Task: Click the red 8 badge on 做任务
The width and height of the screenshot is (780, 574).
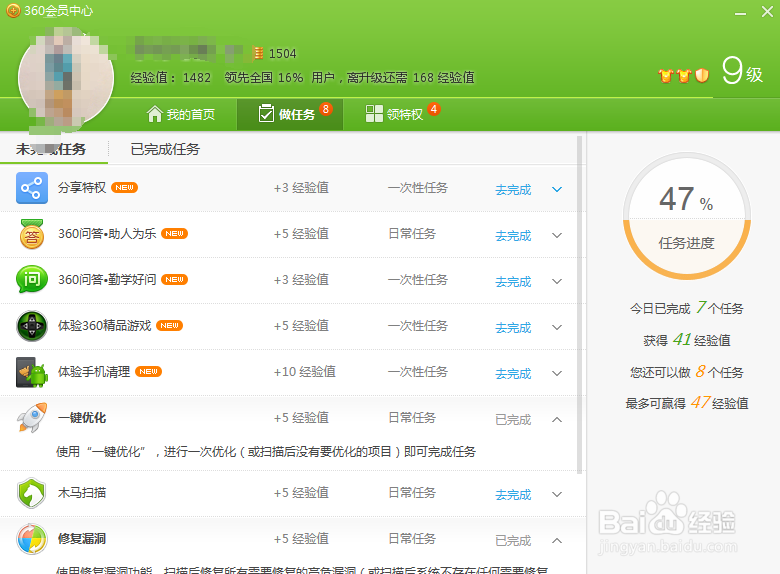Action: click(x=326, y=109)
